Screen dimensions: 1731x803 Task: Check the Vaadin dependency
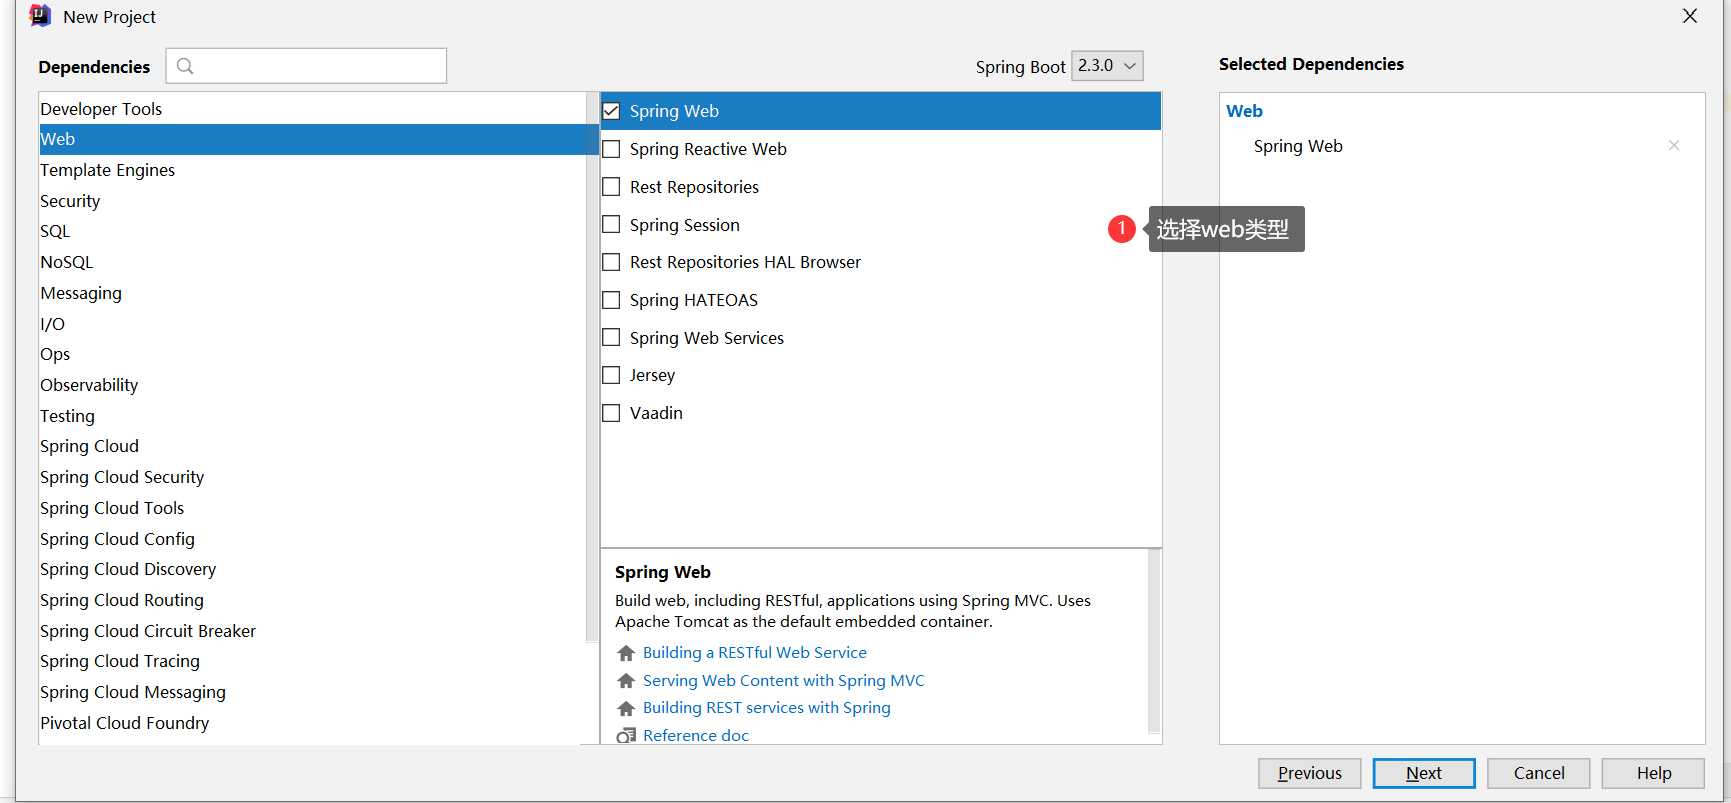tap(611, 413)
